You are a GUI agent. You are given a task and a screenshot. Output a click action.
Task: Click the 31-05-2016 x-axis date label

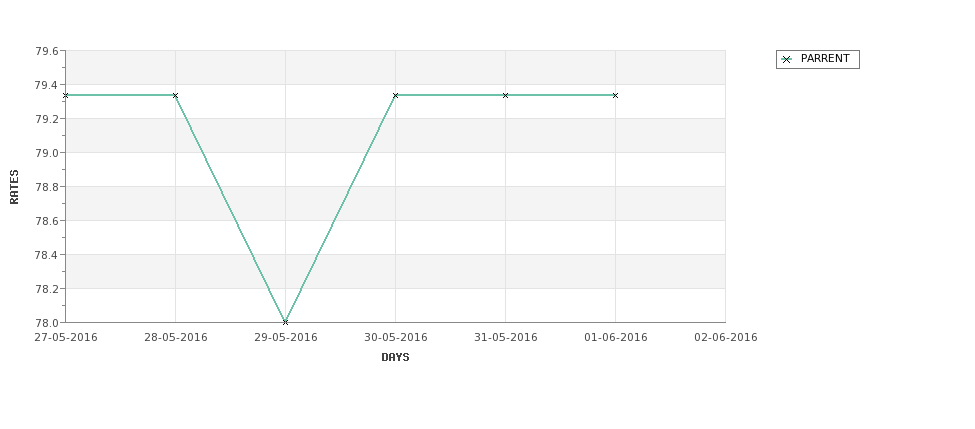pos(506,338)
